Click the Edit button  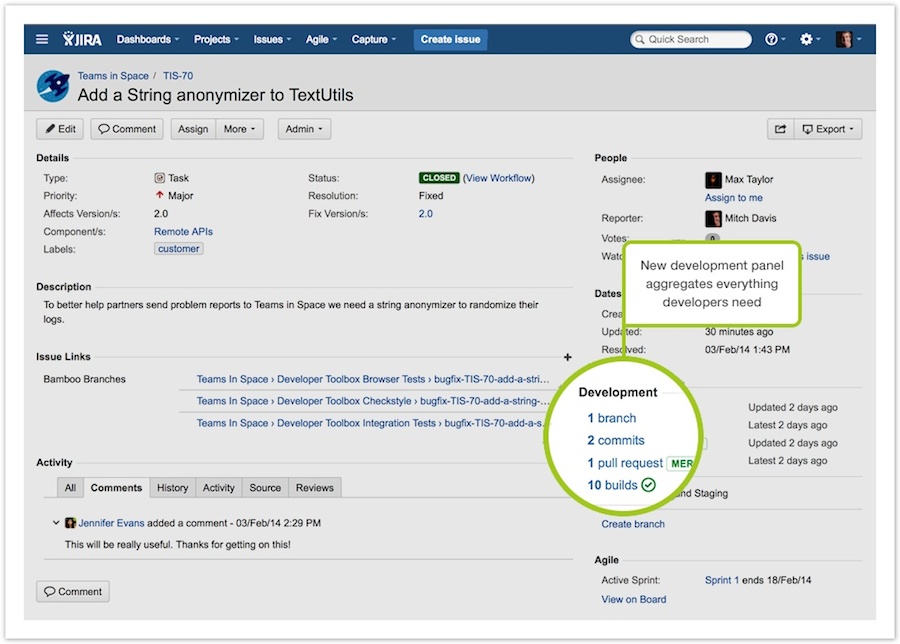[x=60, y=129]
